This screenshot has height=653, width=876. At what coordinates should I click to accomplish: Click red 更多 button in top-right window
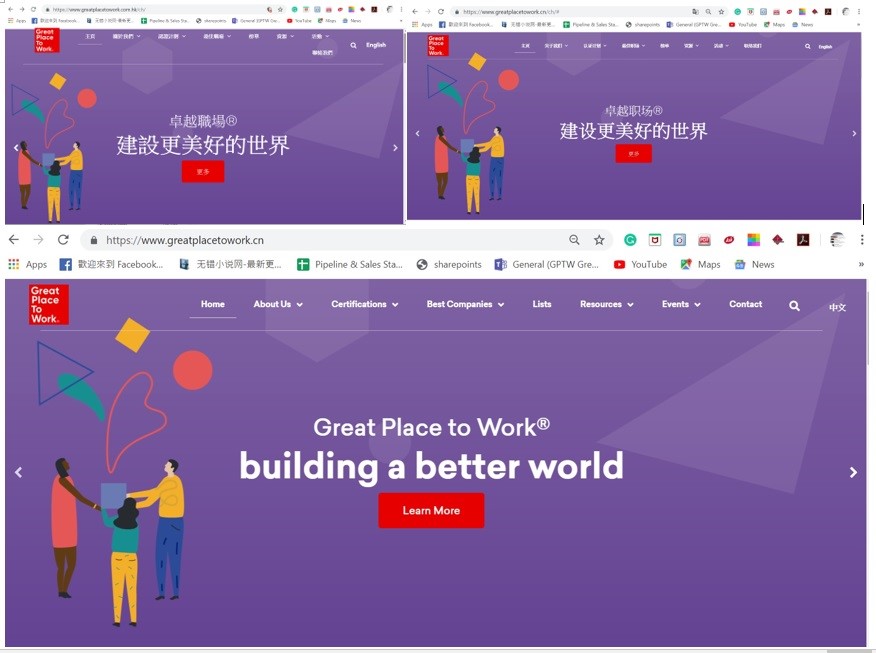634,154
